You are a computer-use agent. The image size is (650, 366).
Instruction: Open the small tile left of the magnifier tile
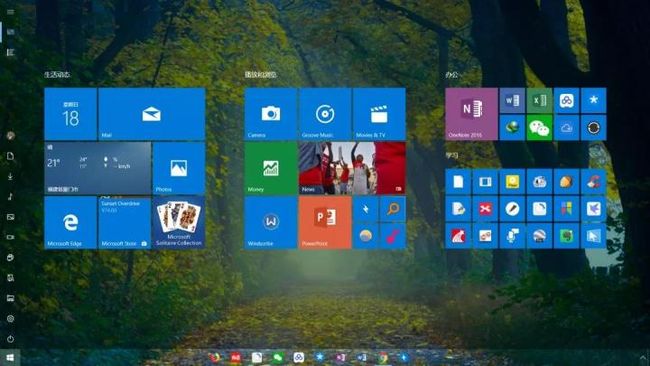366,209
